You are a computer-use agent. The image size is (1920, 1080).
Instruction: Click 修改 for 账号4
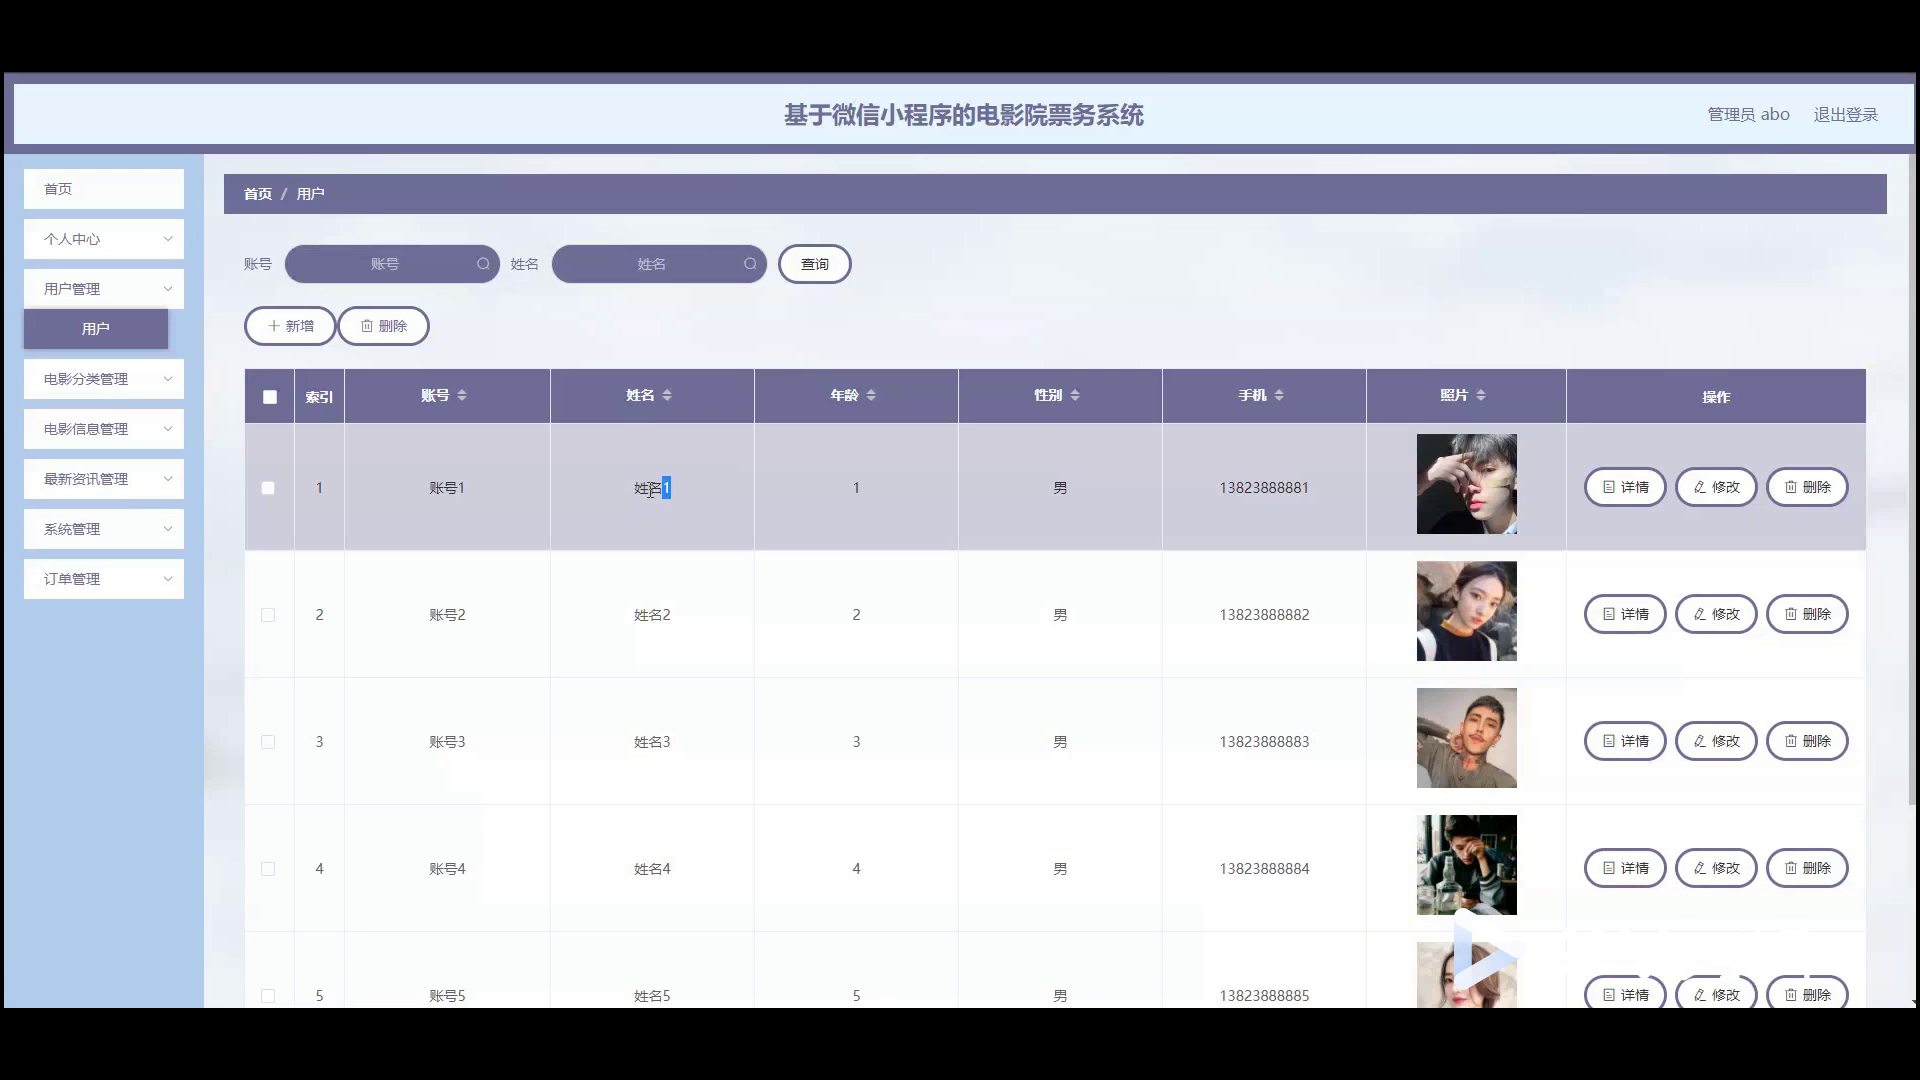pyautogui.click(x=1716, y=868)
